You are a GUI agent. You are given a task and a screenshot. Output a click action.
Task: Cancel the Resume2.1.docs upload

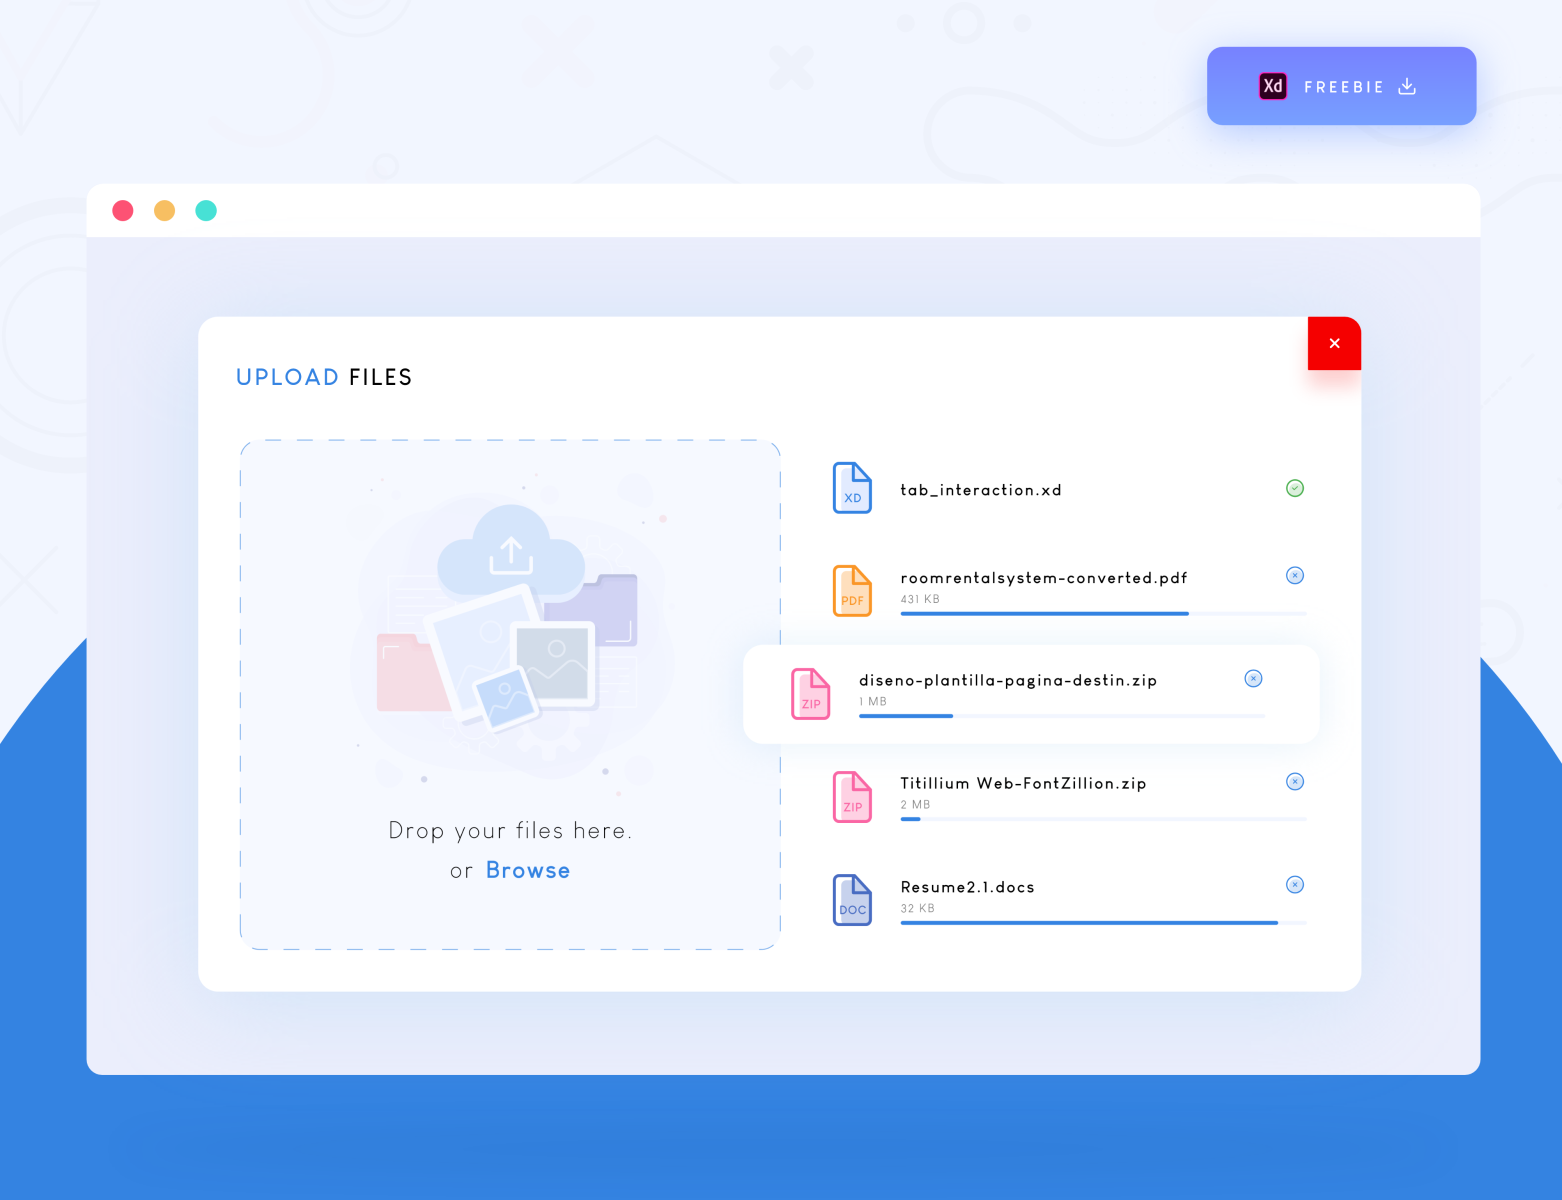click(x=1295, y=884)
